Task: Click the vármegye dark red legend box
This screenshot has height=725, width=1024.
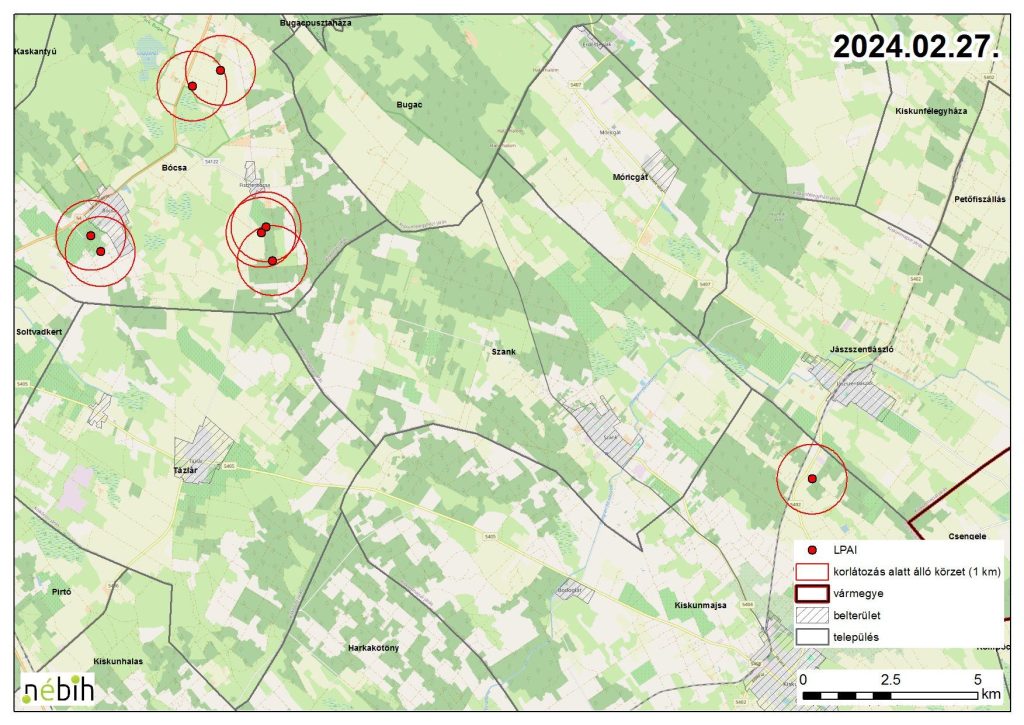Action: click(x=812, y=593)
